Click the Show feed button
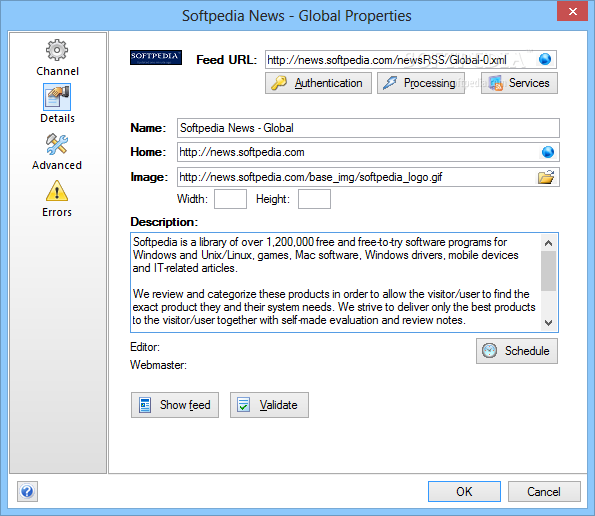 [x=175, y=405]
